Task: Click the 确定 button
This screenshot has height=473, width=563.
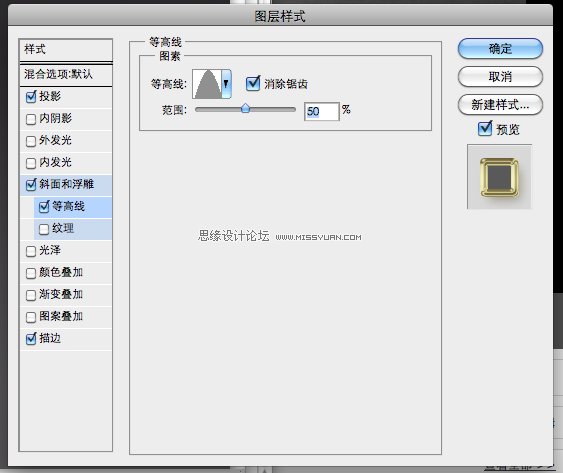Action: click(500, 48)
